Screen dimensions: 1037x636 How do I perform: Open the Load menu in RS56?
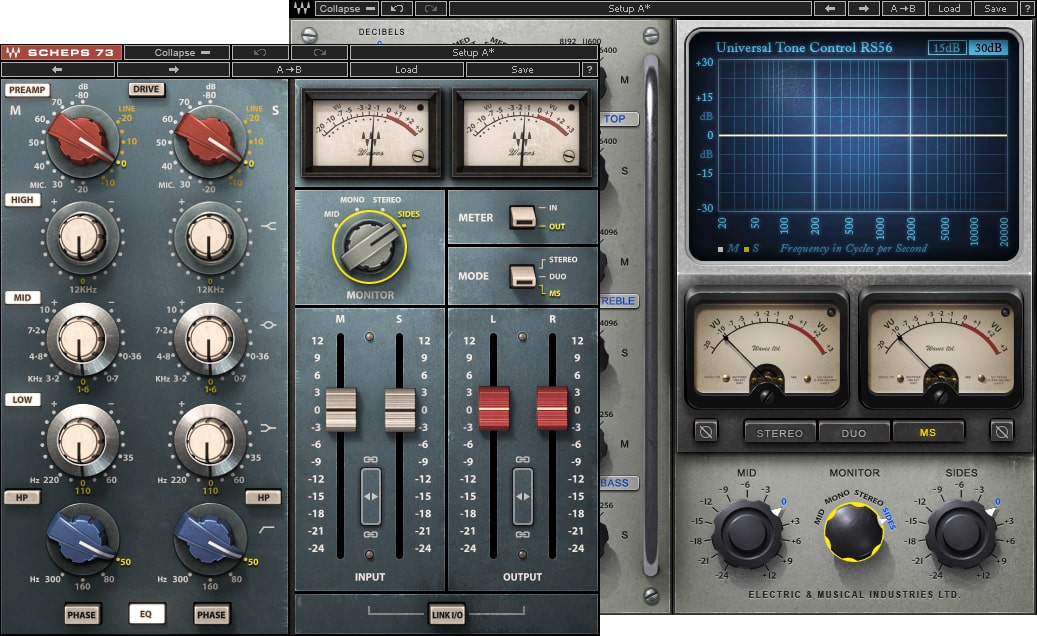(949, 9)
